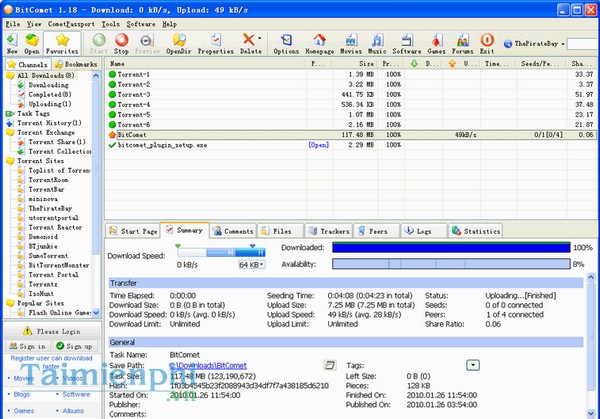Open the Help menu

(x=169, y=24)
